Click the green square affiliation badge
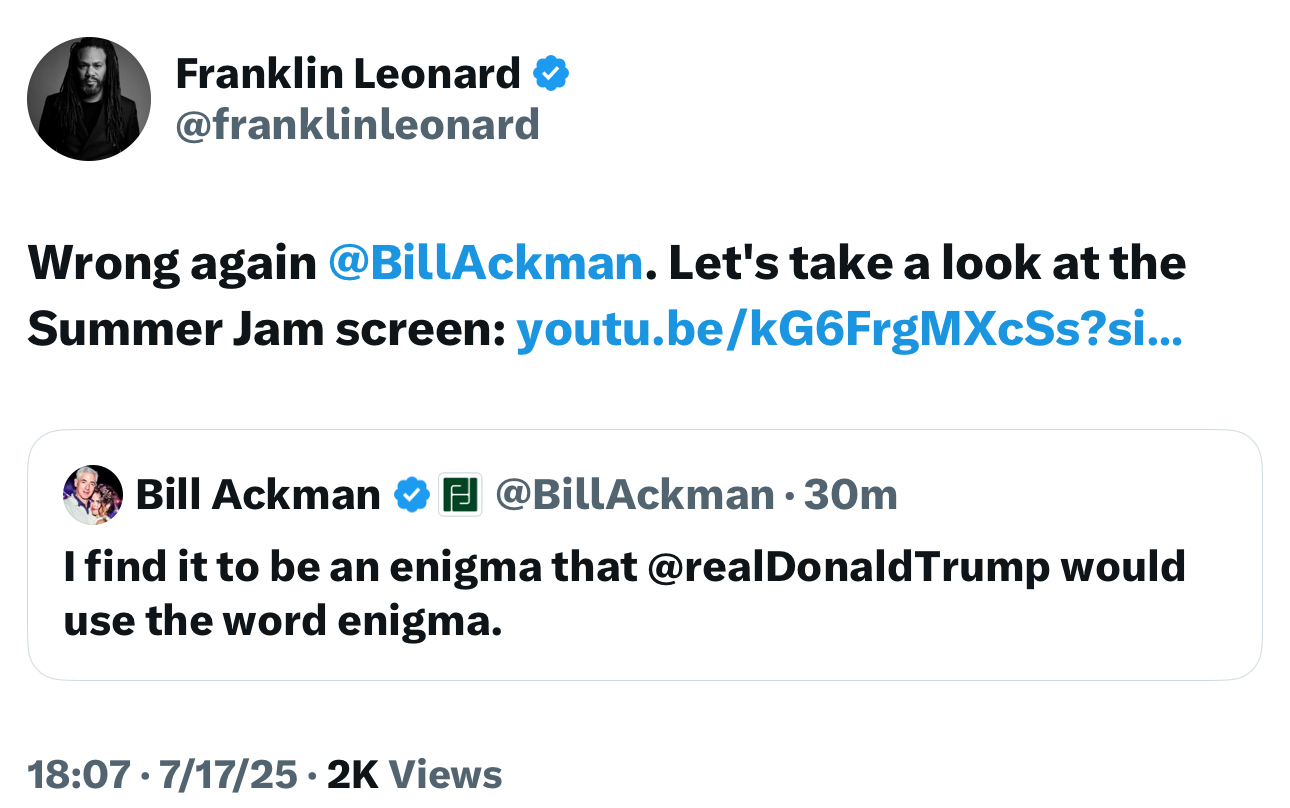 click(x=461, y=494)
